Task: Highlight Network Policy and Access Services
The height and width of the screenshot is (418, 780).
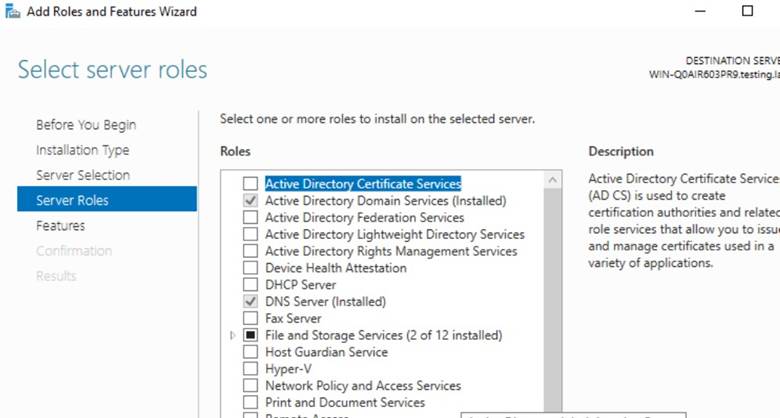Action: [362, 386]
